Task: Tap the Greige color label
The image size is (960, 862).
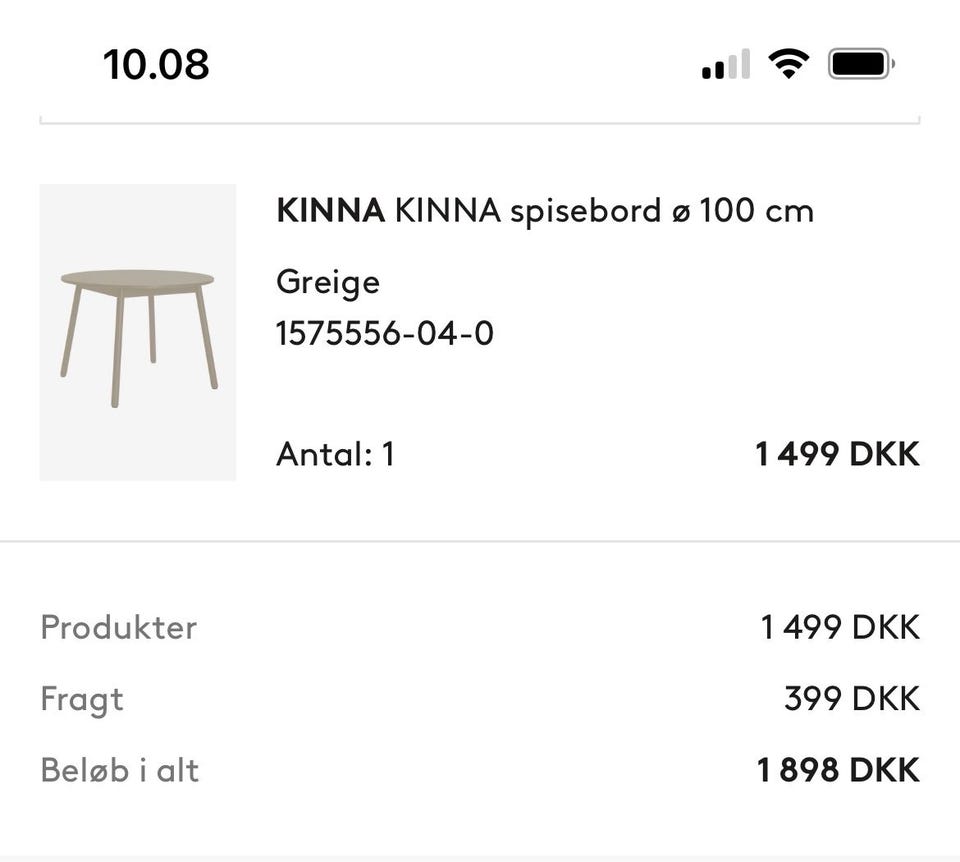Action: click(328, 282)
